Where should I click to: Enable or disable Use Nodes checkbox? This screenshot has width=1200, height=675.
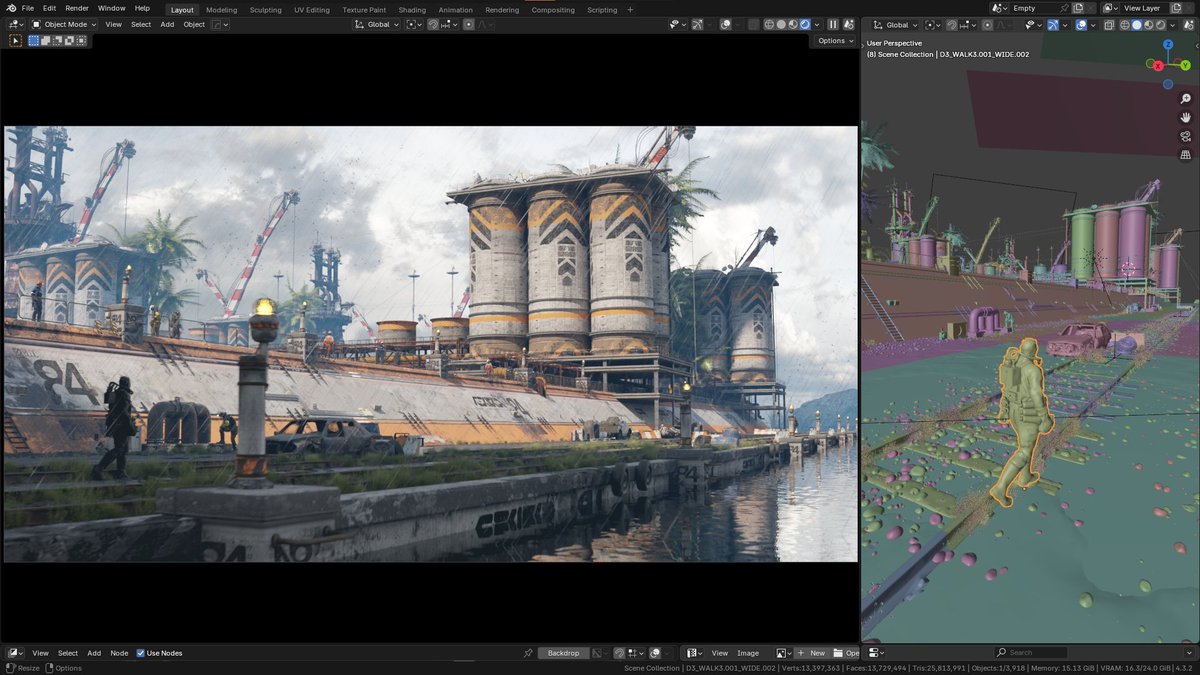[x=141, y=653]
